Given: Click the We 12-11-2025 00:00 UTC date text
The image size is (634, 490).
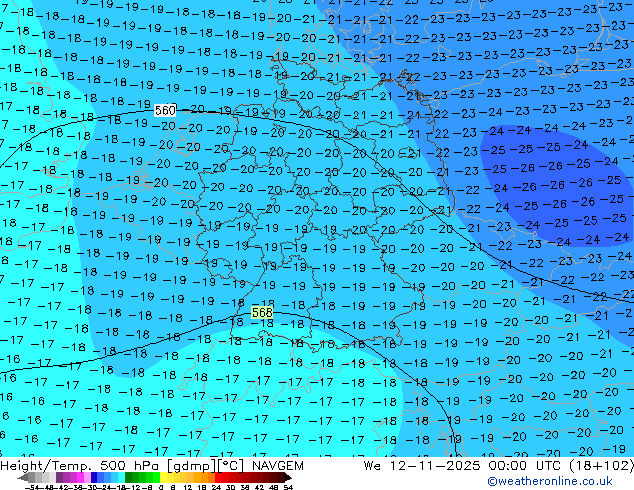Looking at the screenshot, I should (x=464, y=466).
